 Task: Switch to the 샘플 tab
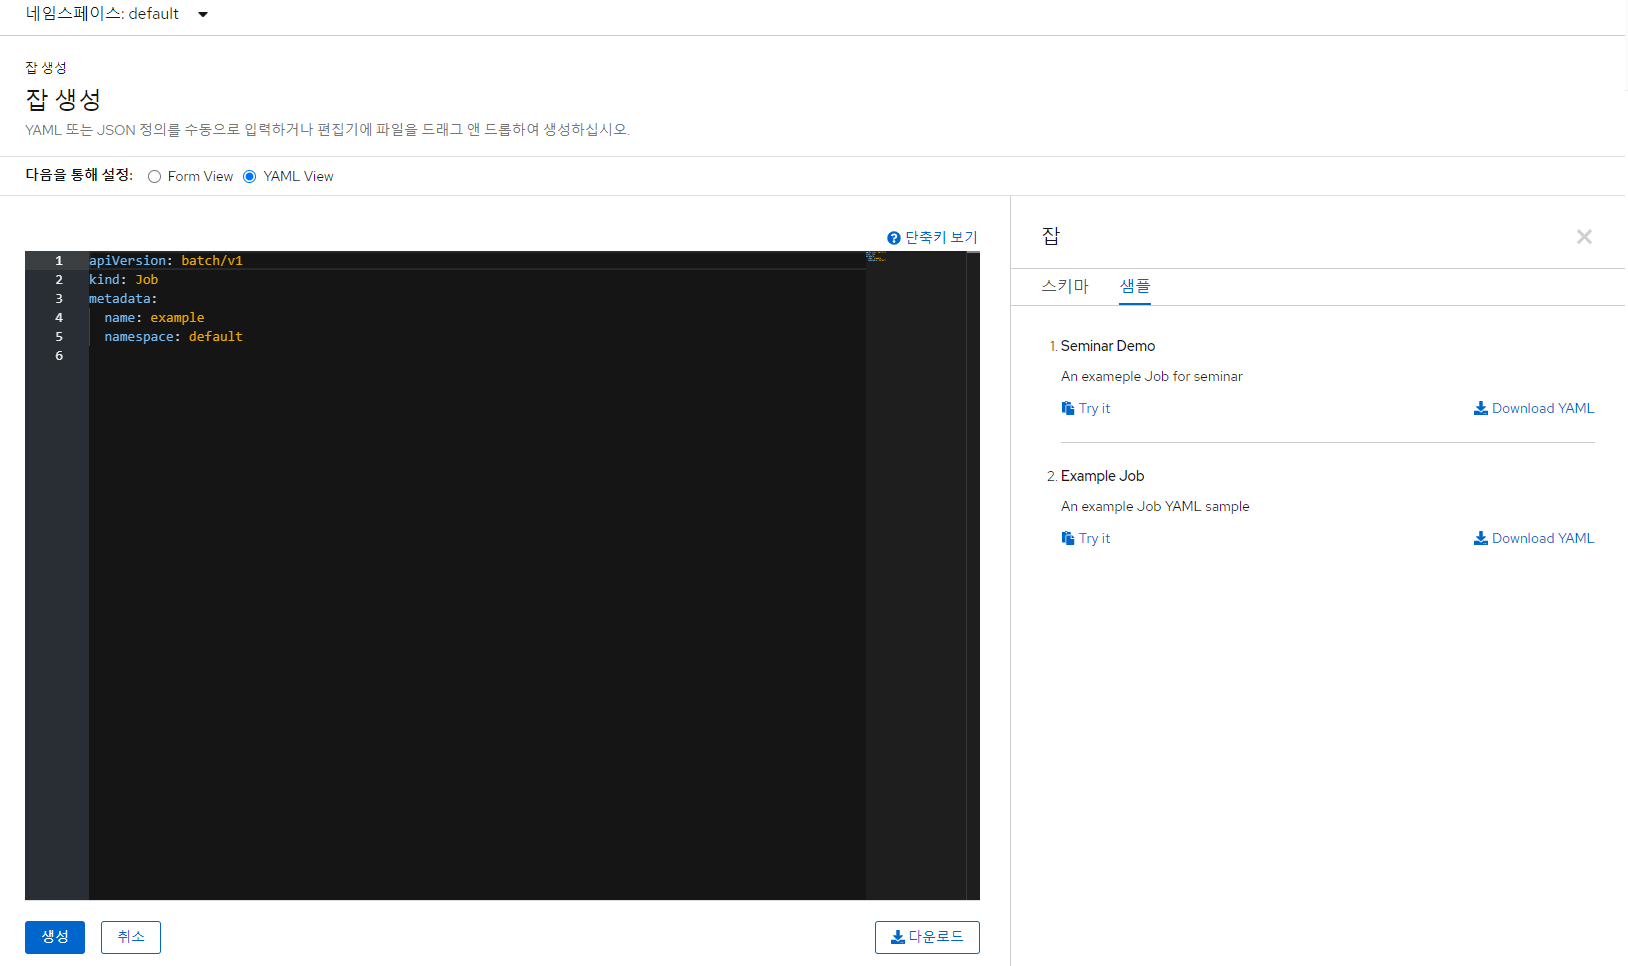1134,286
